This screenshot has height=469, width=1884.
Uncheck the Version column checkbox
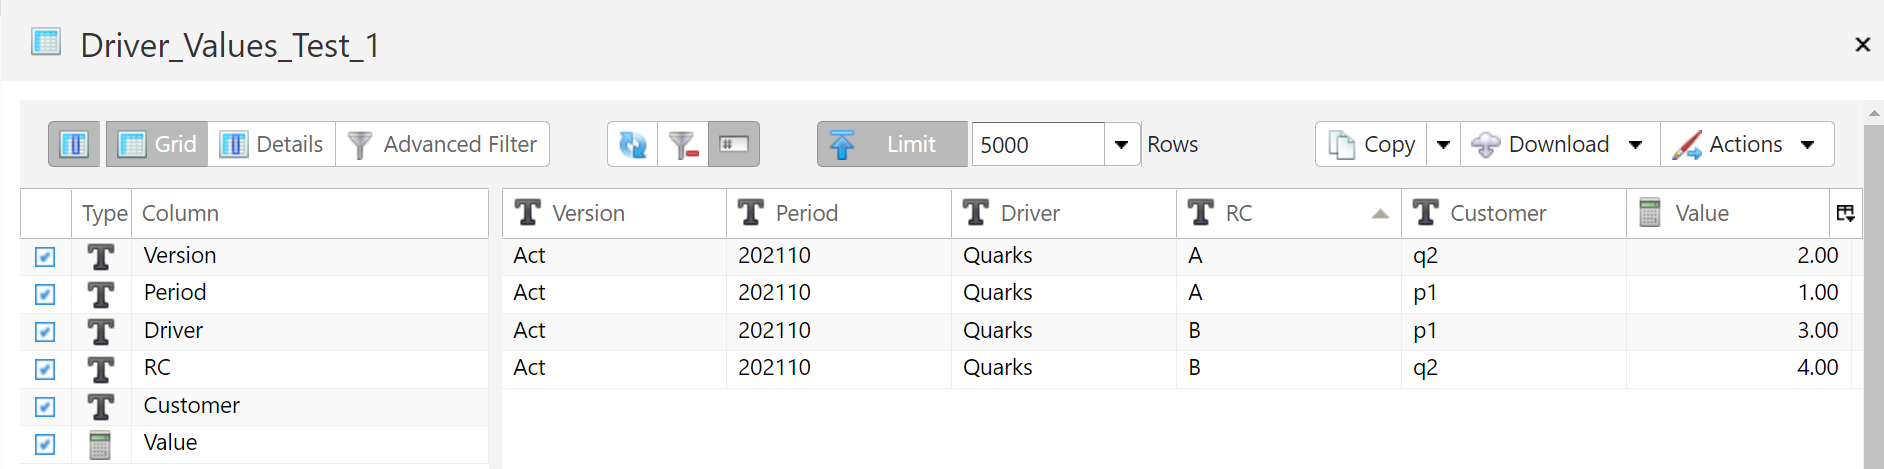[45, 257]
